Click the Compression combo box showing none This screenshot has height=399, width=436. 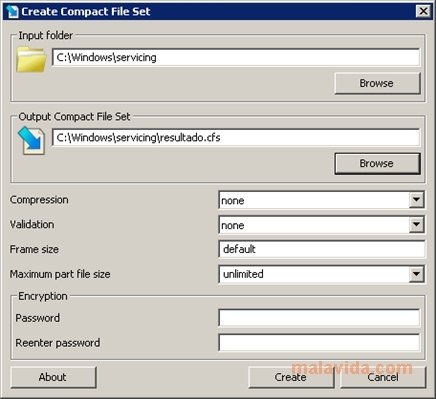point(321,200)
